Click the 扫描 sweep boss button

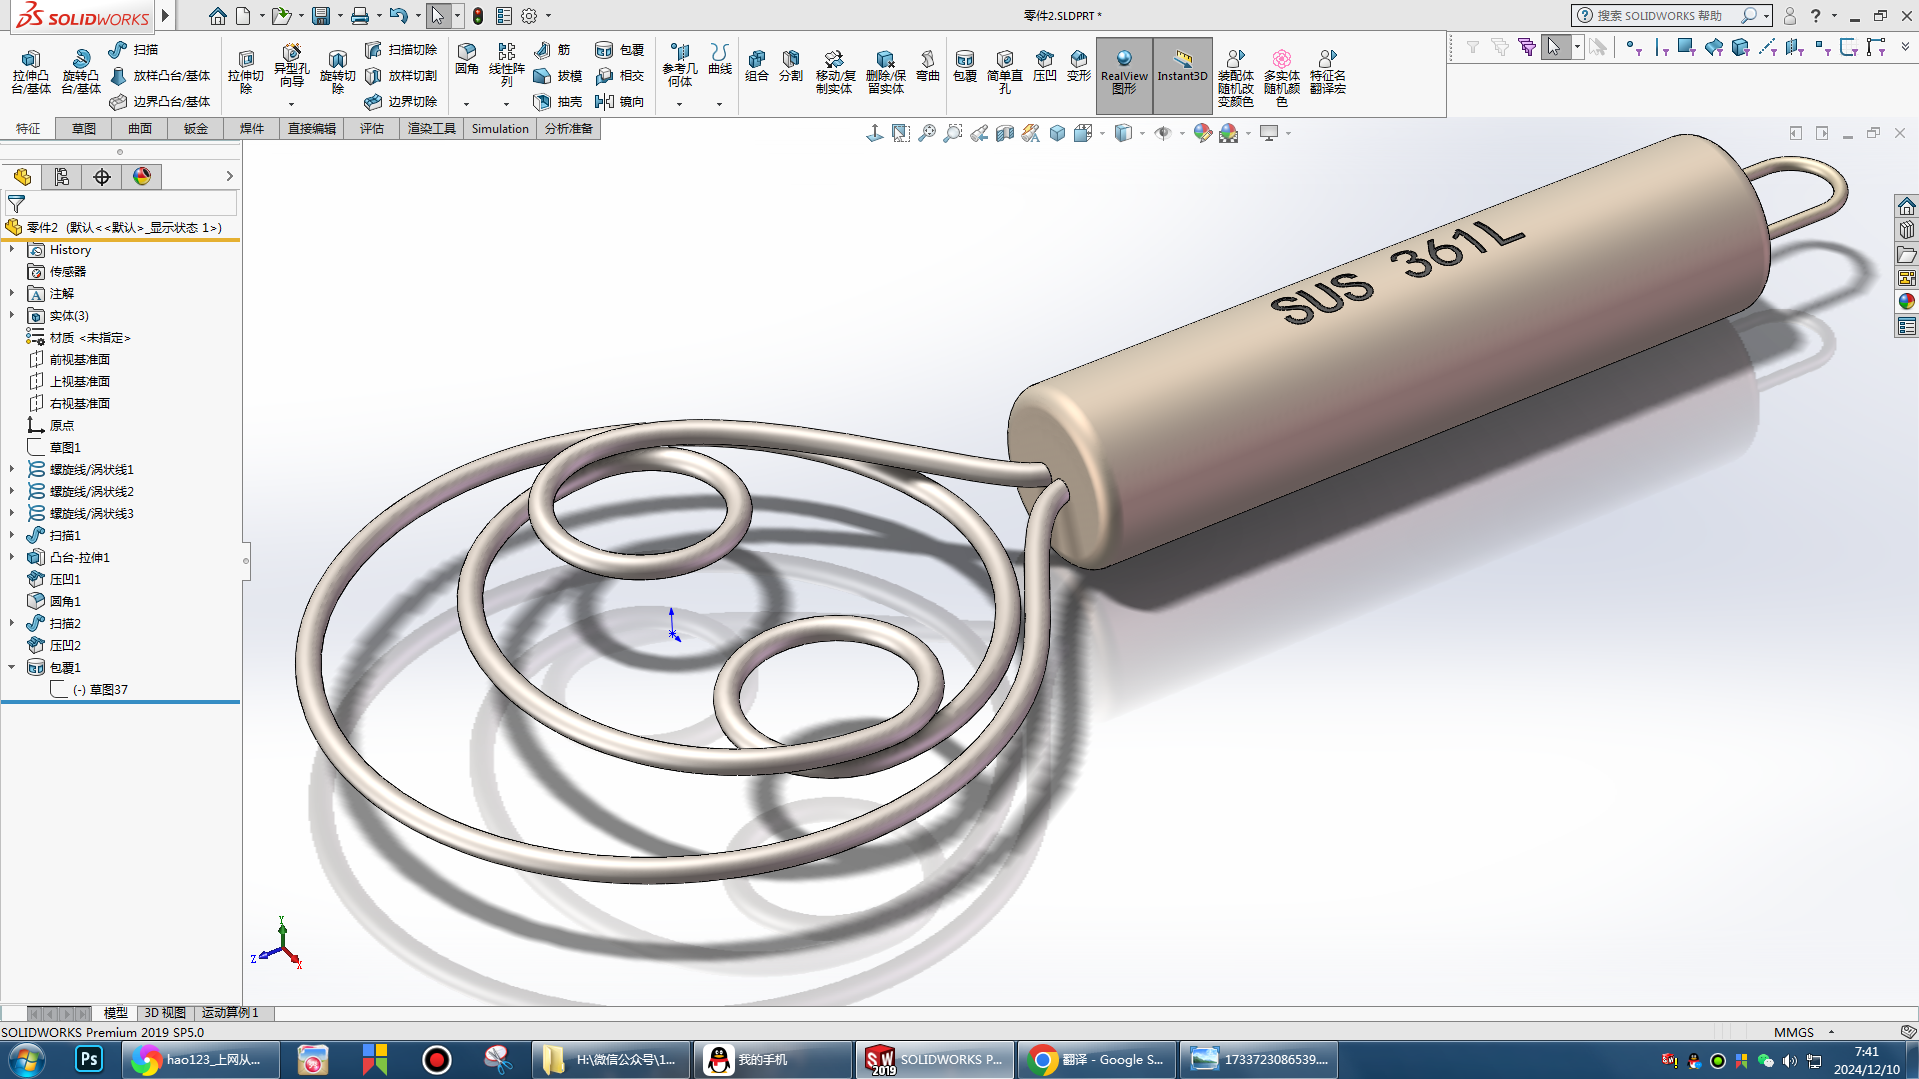(134, 50)
